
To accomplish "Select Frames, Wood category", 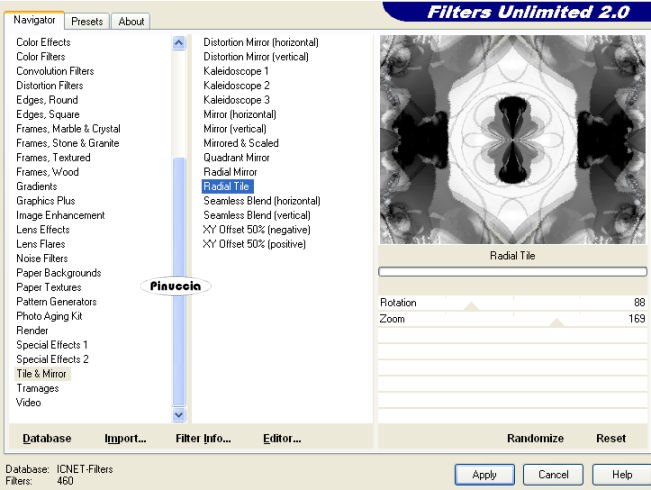I will pos(47,172).
